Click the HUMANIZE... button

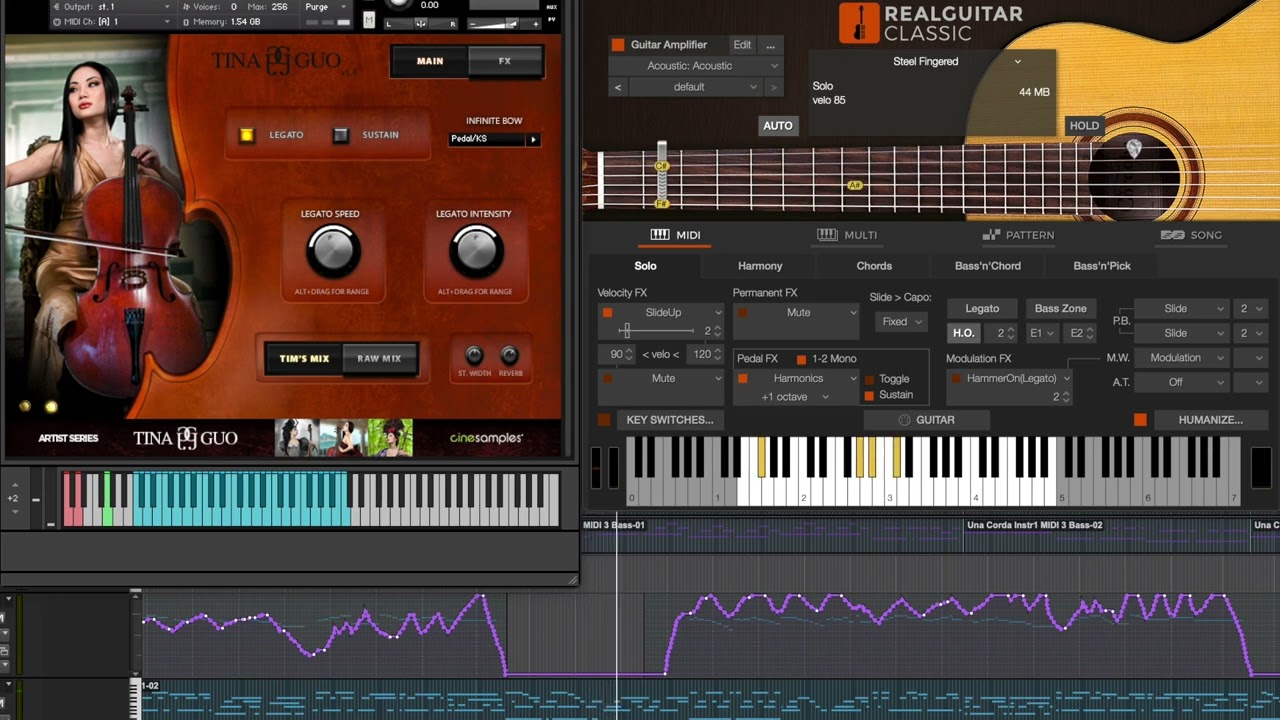point(1210,420)
